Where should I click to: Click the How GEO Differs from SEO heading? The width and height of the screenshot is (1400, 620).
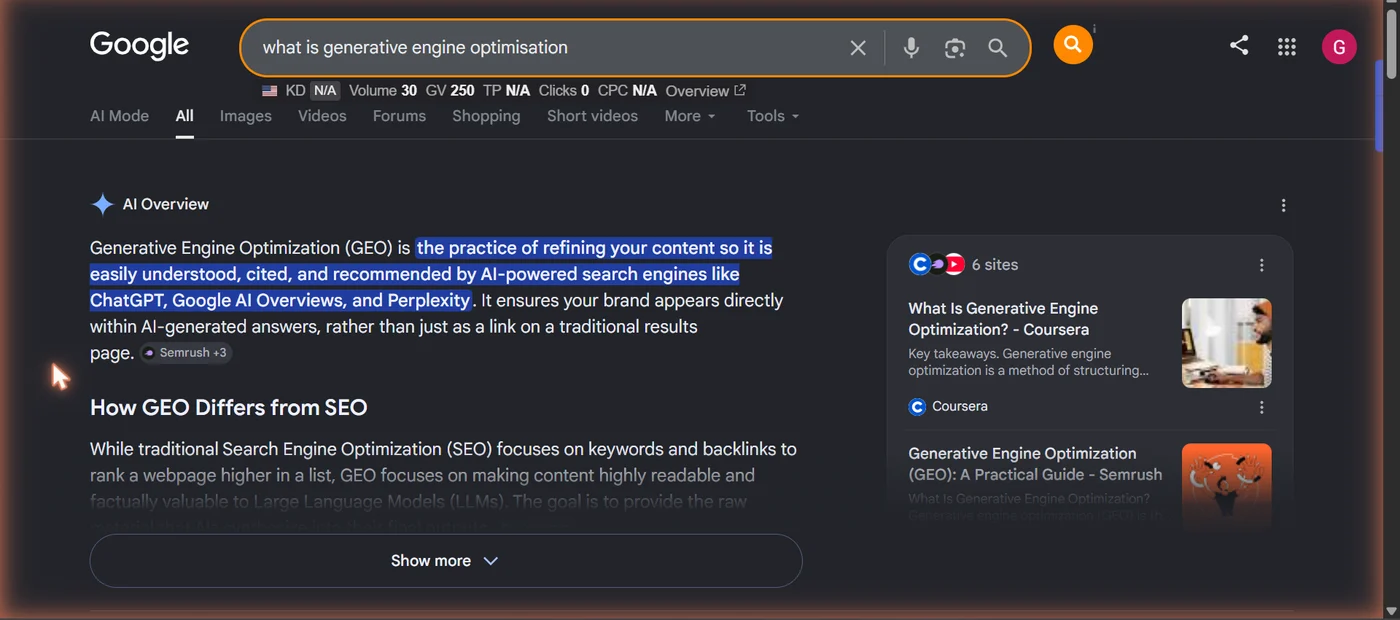[x=229, y=408]
